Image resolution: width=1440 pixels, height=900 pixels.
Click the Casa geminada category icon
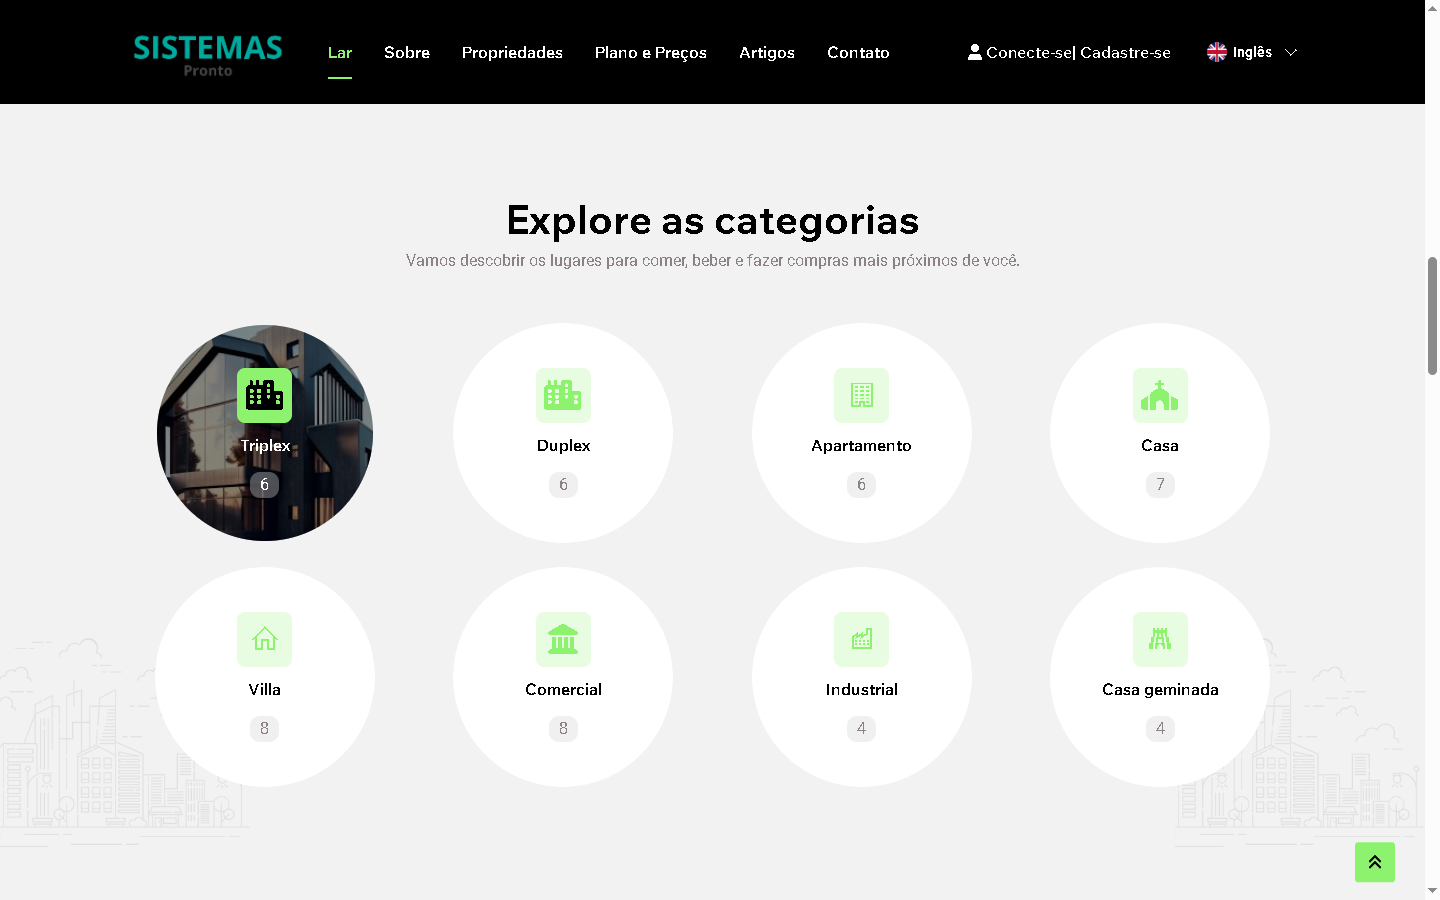(1160, 639)
